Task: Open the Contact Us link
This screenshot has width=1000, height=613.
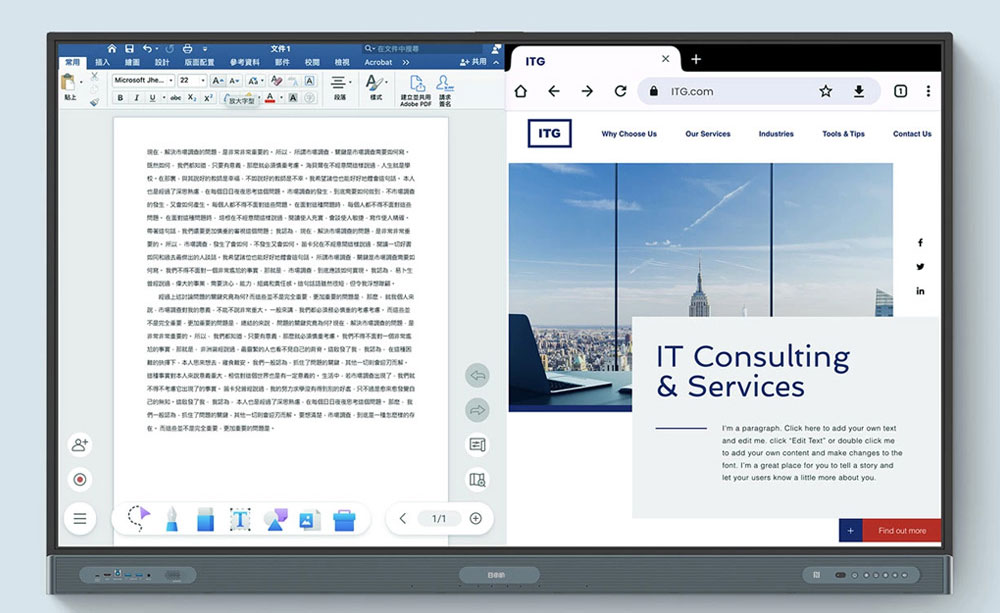Action: coord(911,134)
